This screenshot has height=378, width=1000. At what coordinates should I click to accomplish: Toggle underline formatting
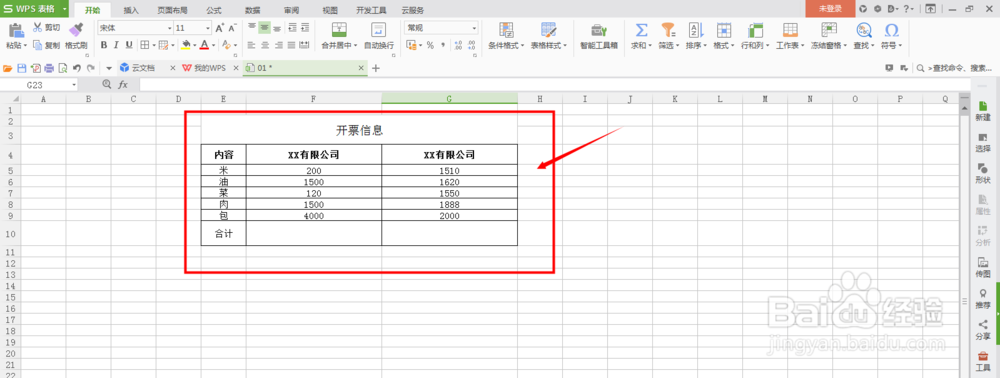[129, 45]
